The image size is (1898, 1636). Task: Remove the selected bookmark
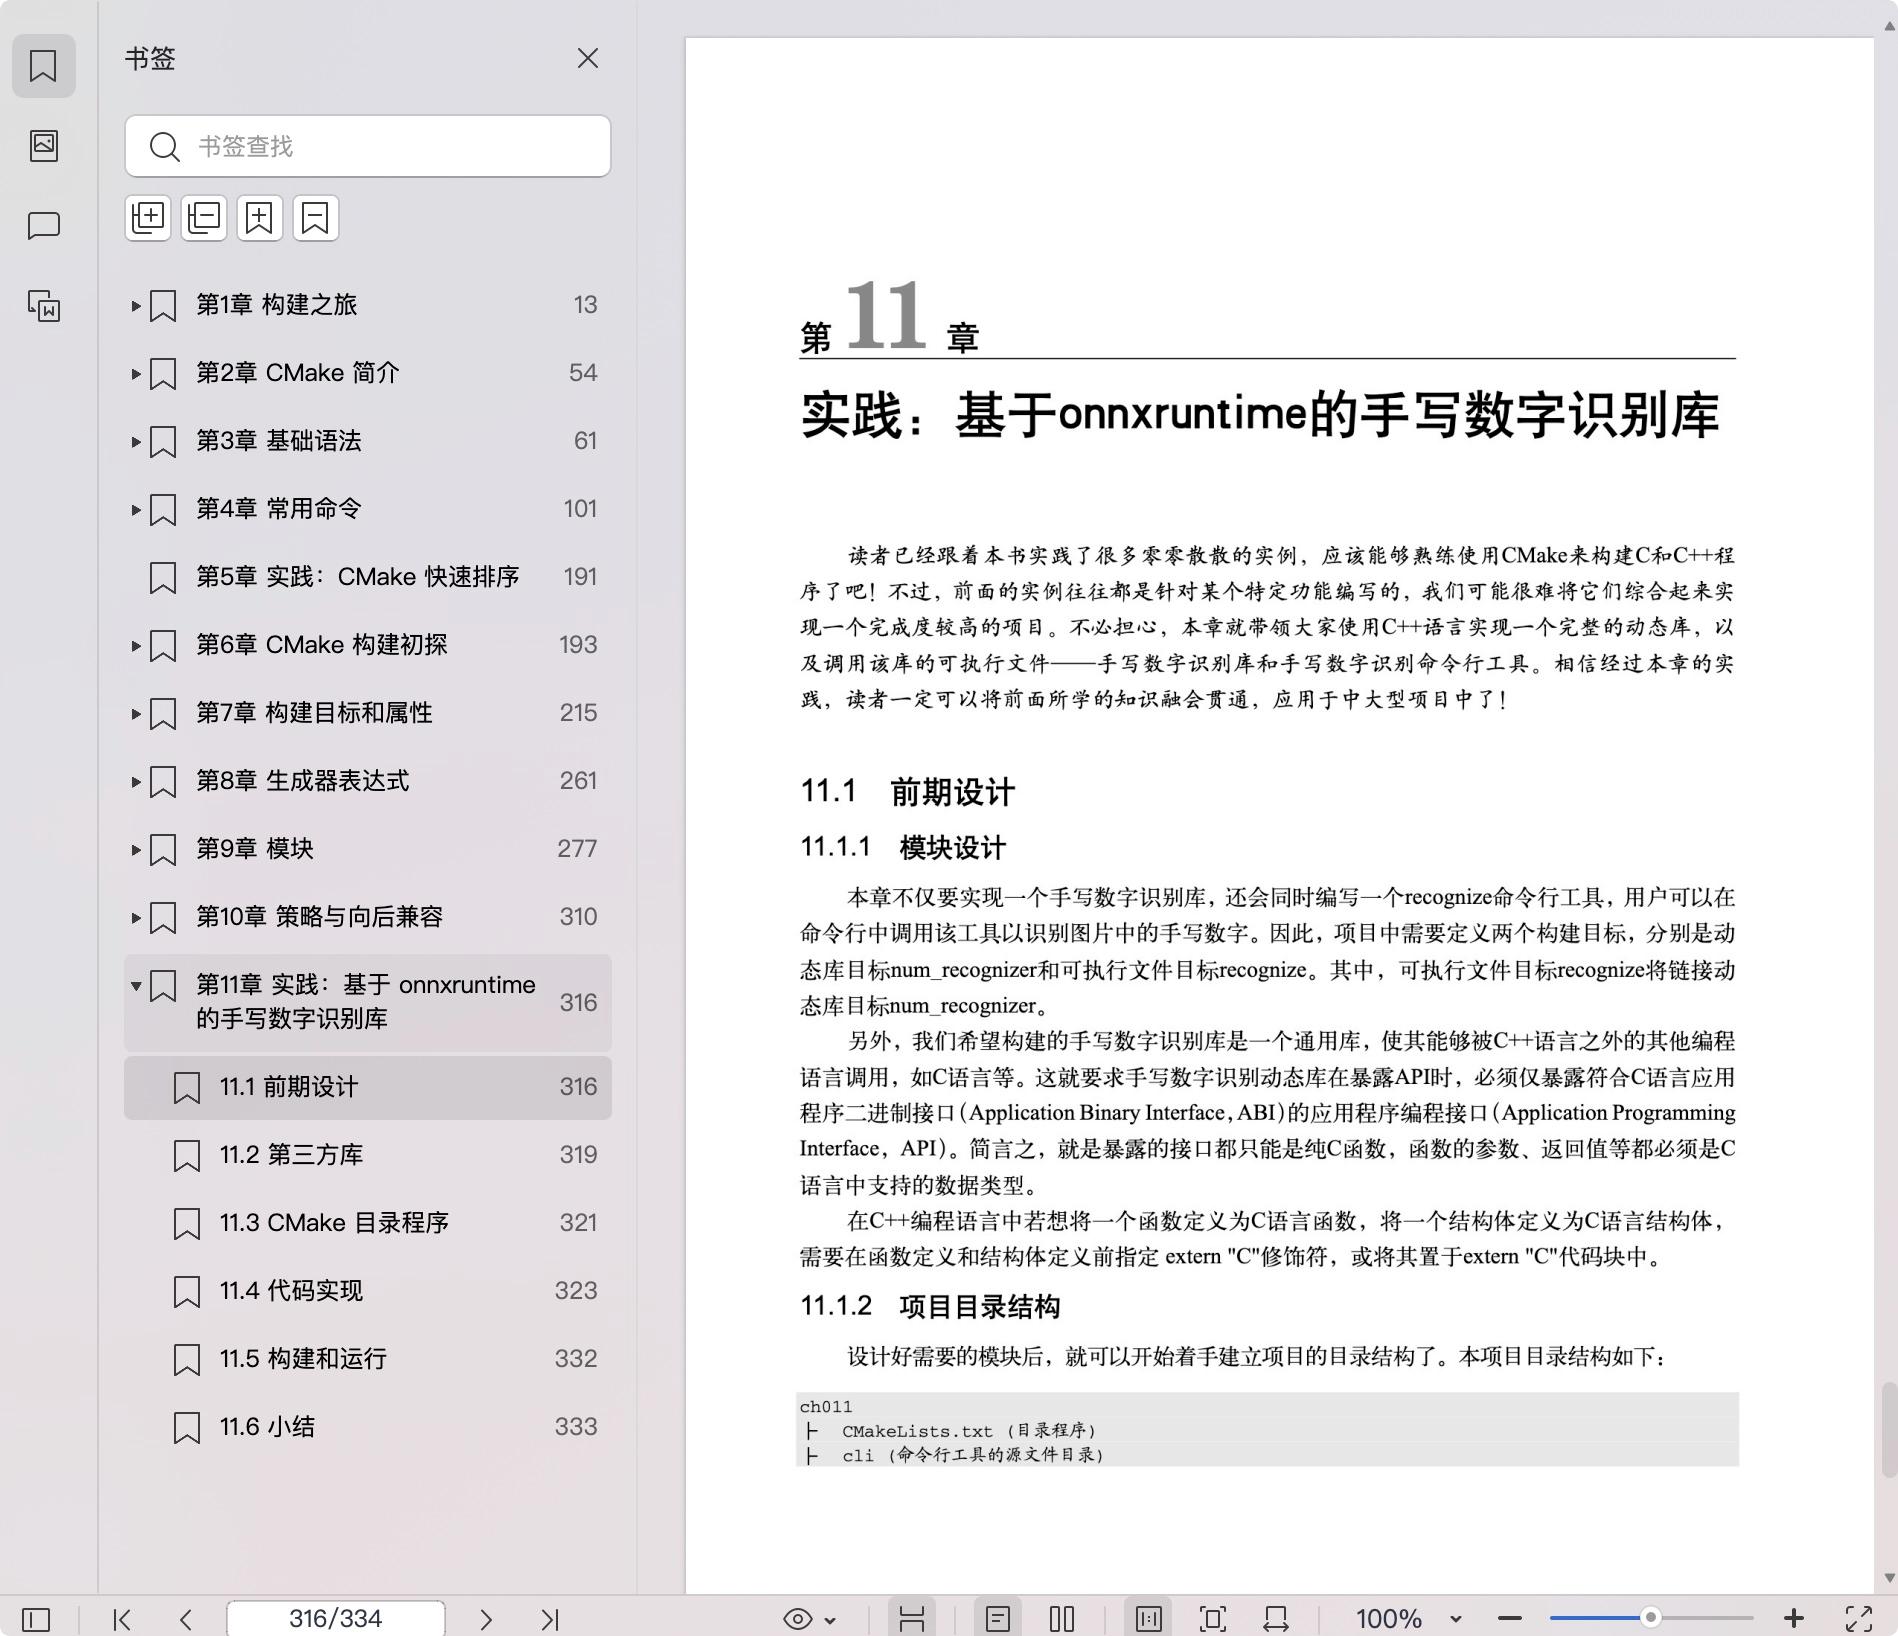click(x=316, y=218)
